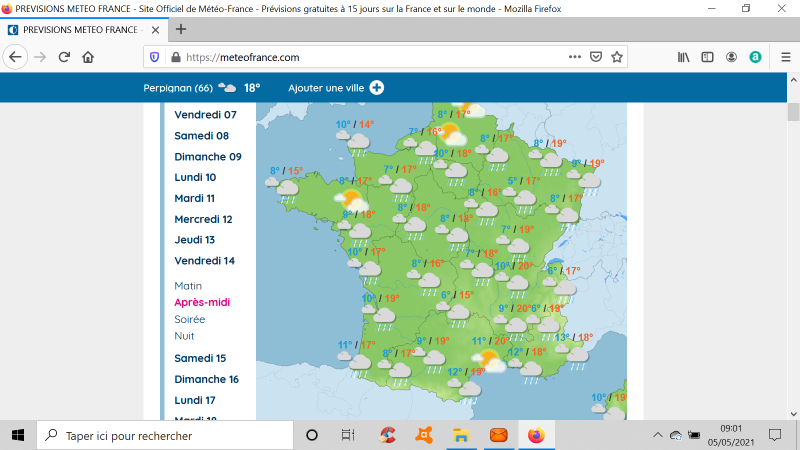
Task: Click sunny icon below 11°/20° on south coast
Action: [488, 360]
